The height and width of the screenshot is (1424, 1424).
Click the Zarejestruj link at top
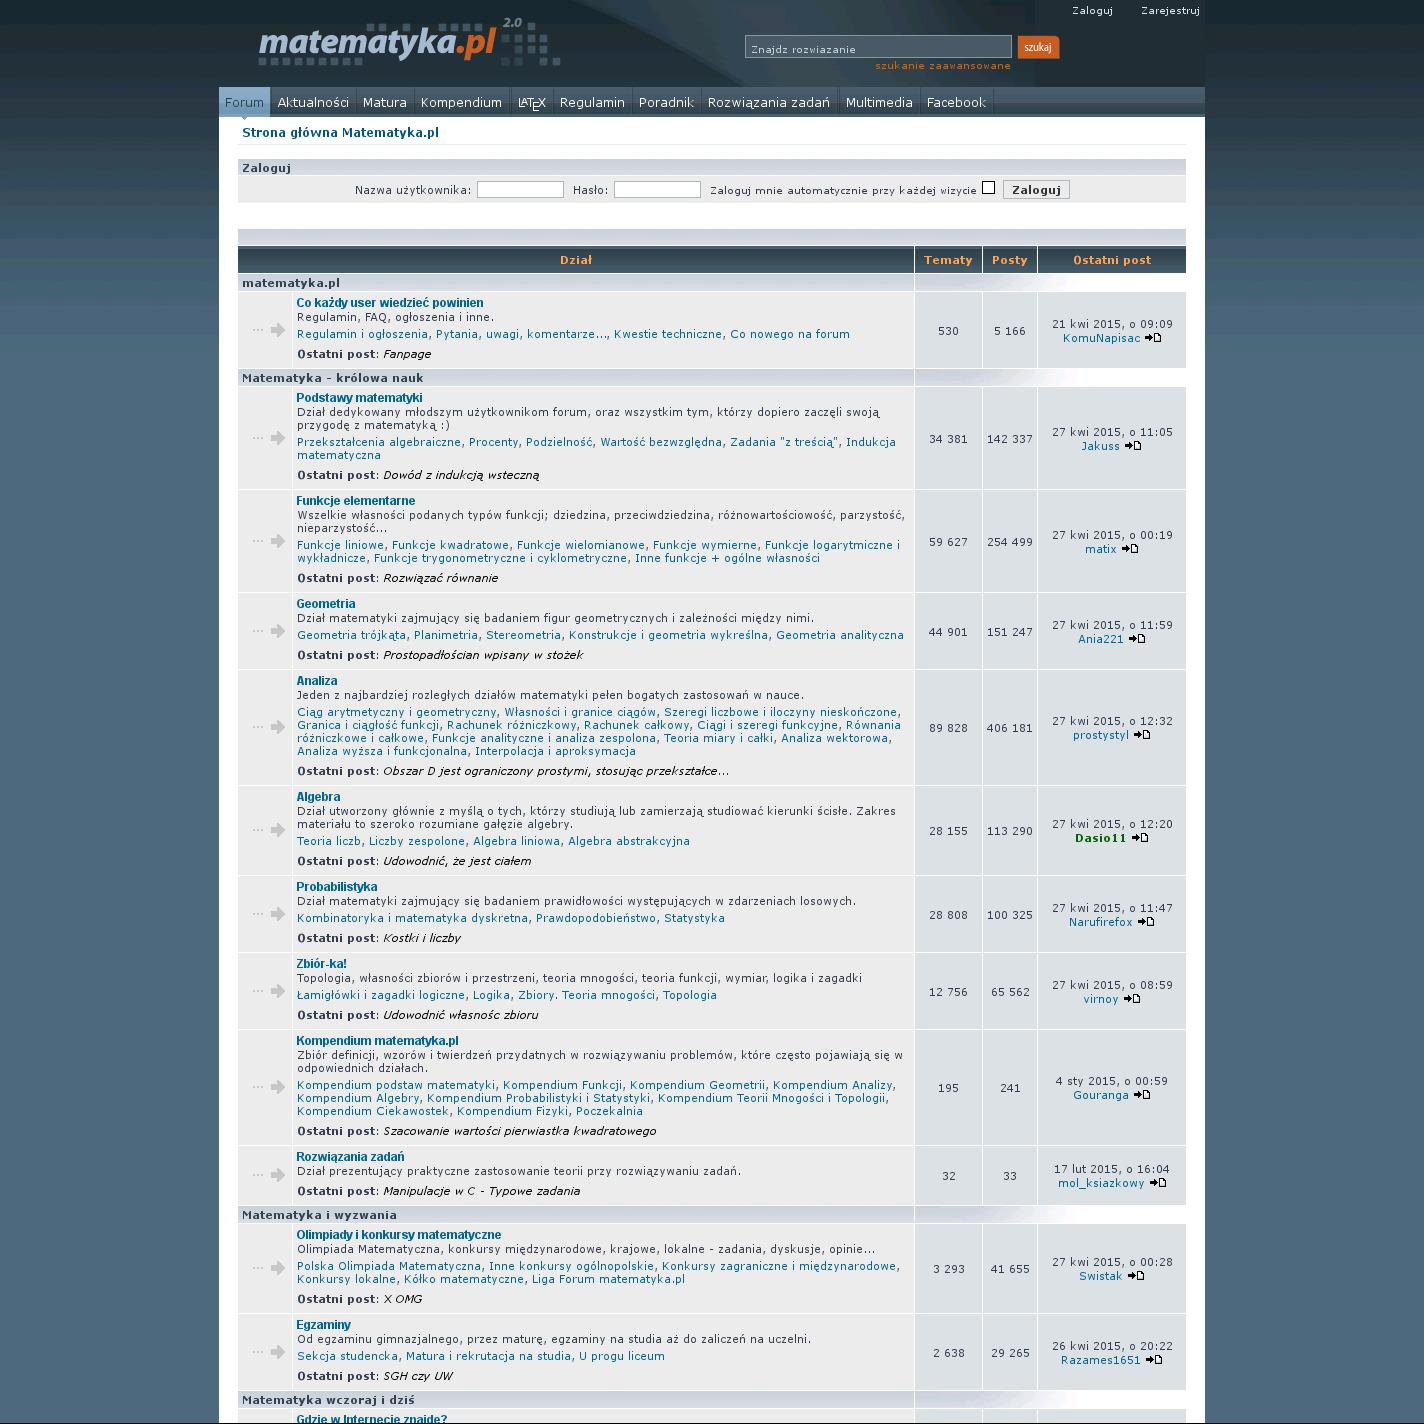[1170, 11]
